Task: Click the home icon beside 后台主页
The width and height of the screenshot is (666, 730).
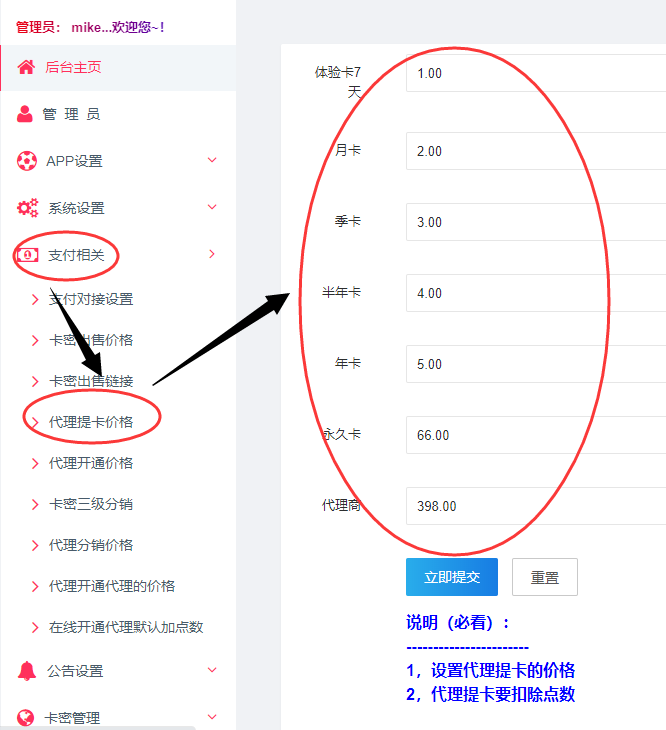Action: tap(26, 67)
